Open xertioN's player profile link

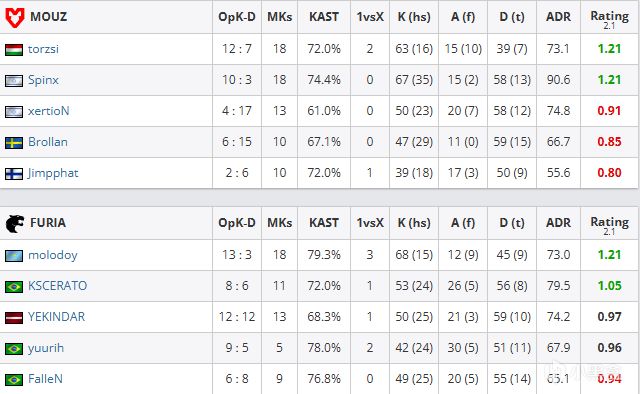(x=49, y=111)
